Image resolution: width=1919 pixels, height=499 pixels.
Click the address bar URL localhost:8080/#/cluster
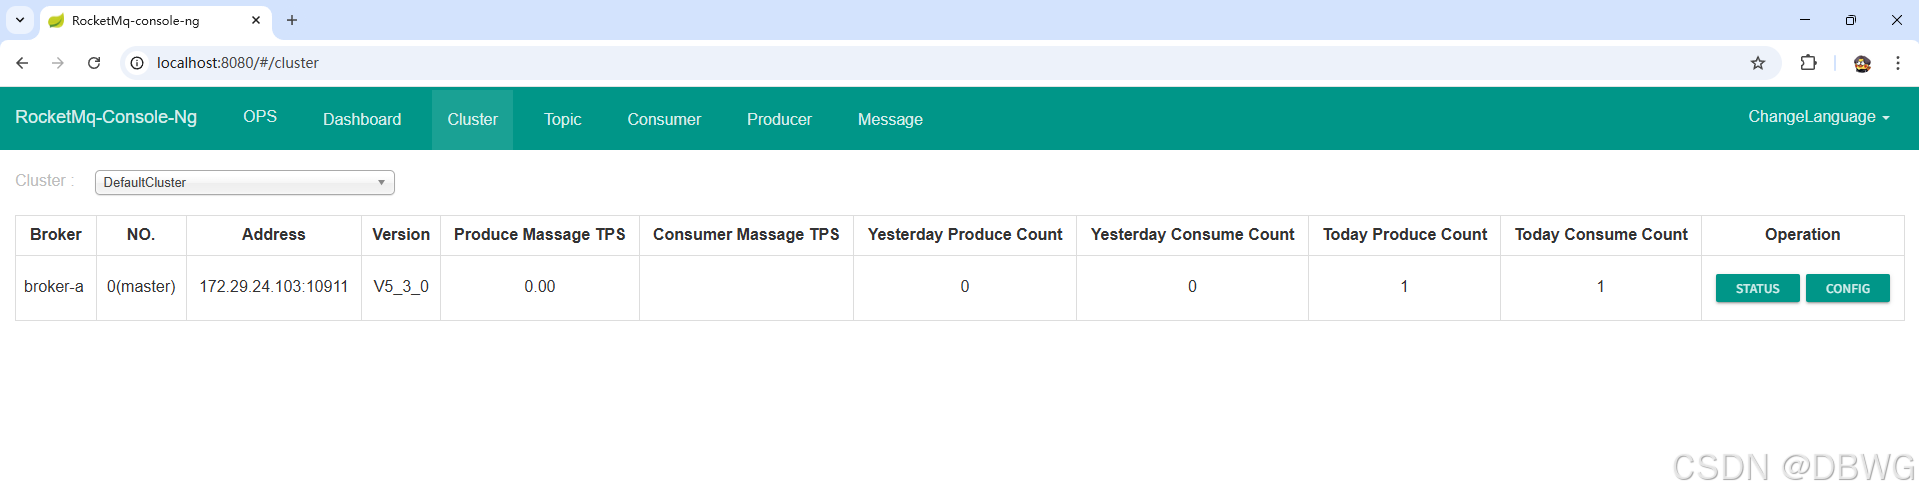238,63
